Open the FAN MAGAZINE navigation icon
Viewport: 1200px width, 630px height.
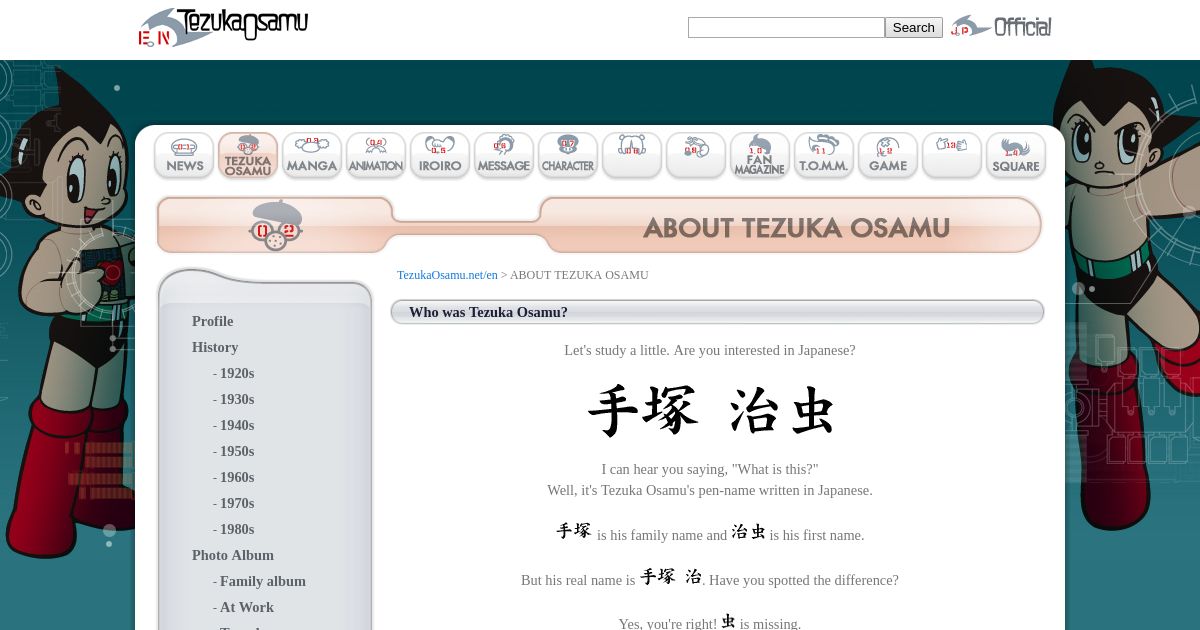[760, 156]
